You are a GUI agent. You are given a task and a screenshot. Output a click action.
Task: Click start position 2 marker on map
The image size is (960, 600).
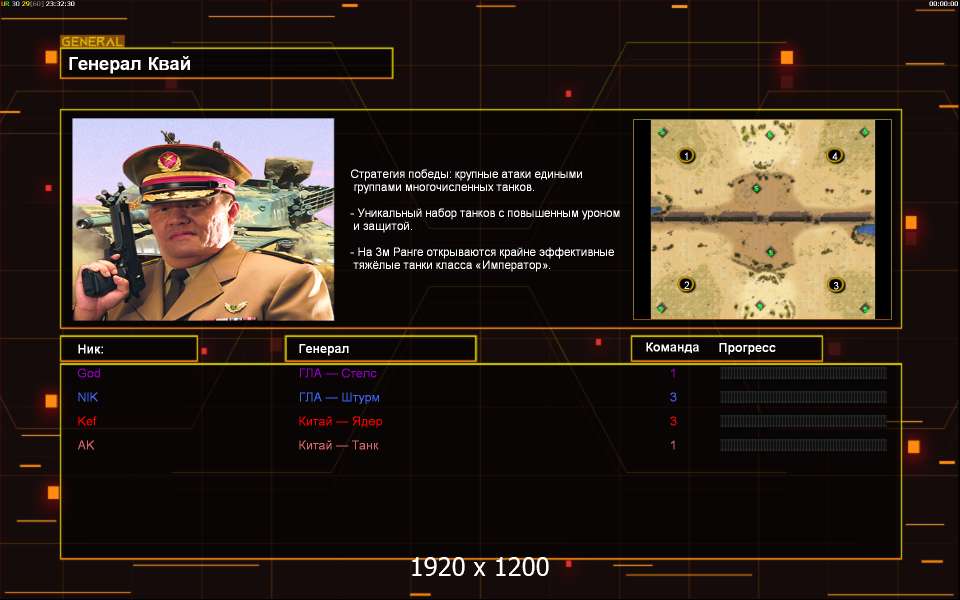[686, 284]
